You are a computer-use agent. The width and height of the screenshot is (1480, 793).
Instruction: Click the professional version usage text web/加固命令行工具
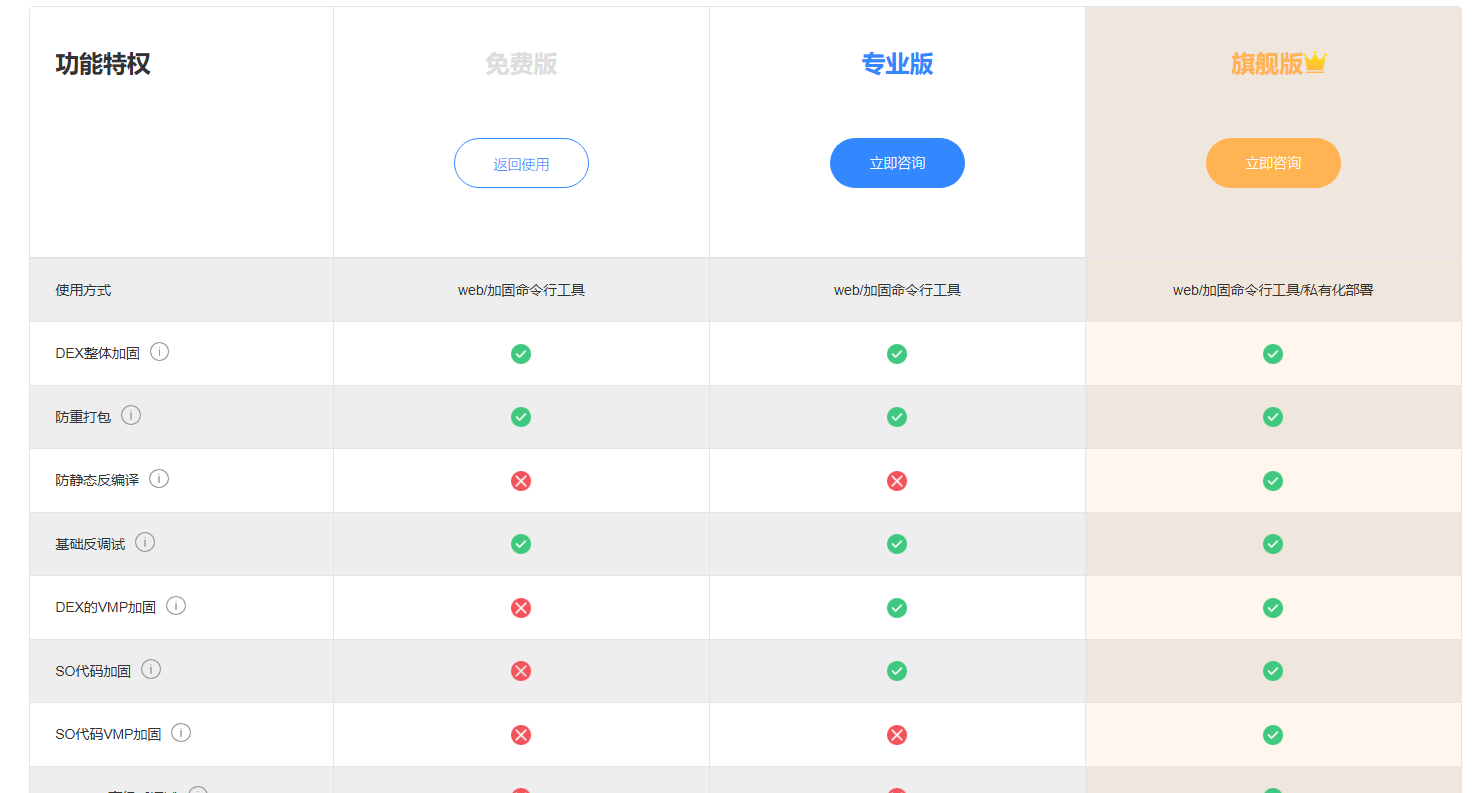(x=897, y=290)
